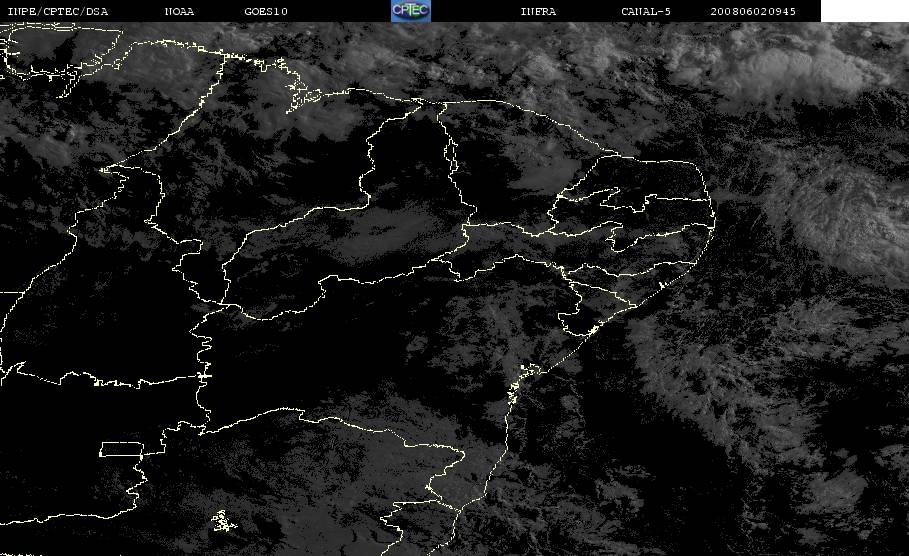
Task: Click the INFRA label in the header
Action: [538, 12]
